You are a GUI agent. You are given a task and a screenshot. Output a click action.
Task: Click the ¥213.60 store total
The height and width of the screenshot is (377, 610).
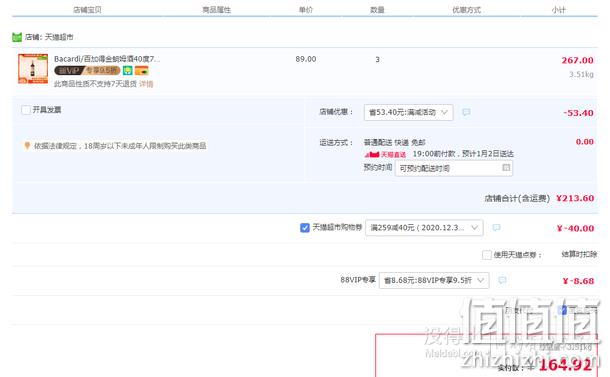click(x=575, y=198)
